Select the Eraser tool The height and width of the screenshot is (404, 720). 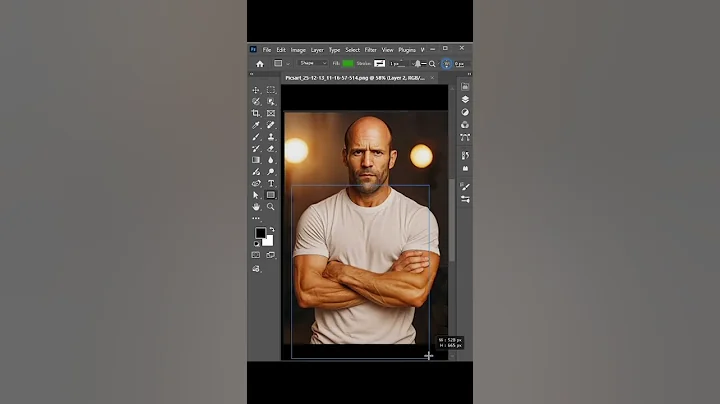click(271, 148)
